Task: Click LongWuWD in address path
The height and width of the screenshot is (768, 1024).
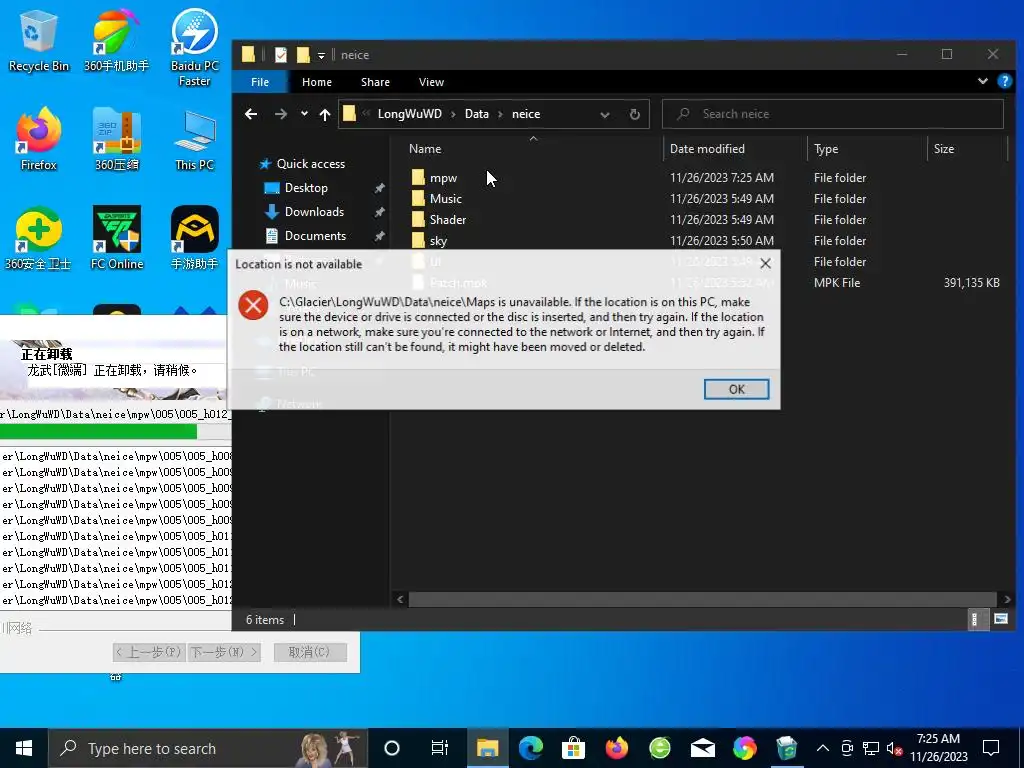Action: click(x=409, y=114)
